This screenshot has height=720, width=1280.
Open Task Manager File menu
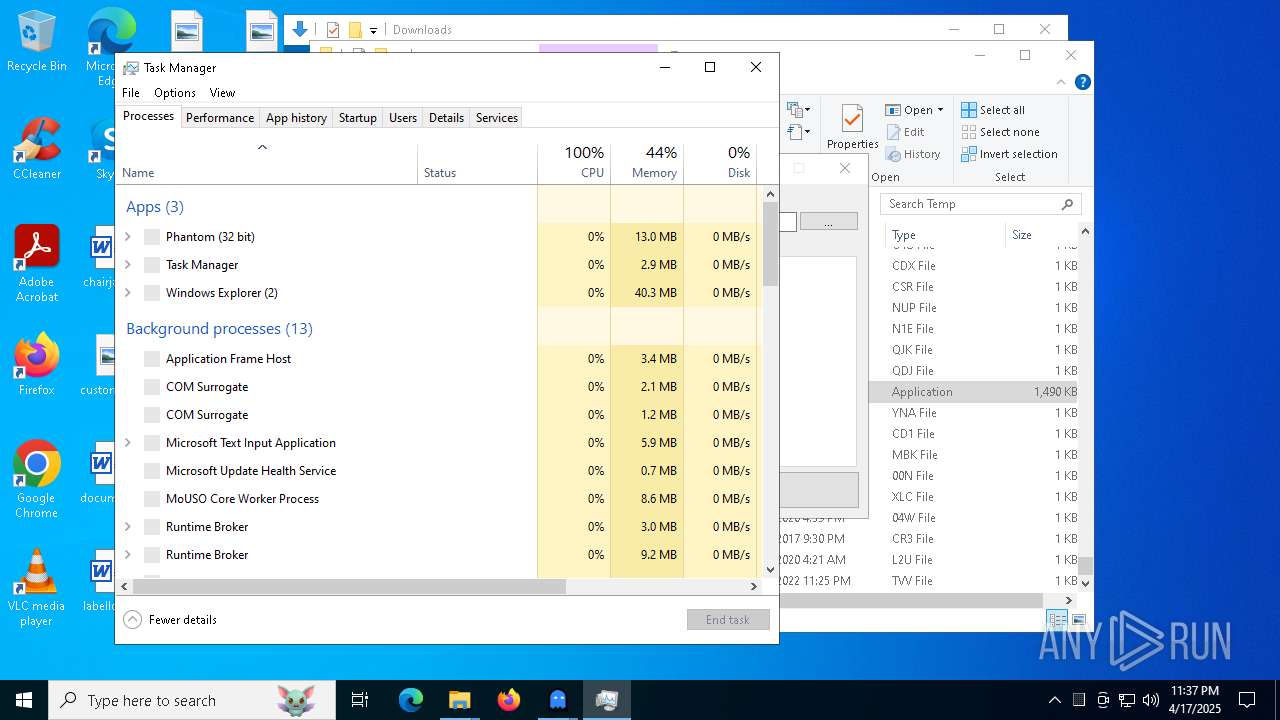click(x=131, y=93)
